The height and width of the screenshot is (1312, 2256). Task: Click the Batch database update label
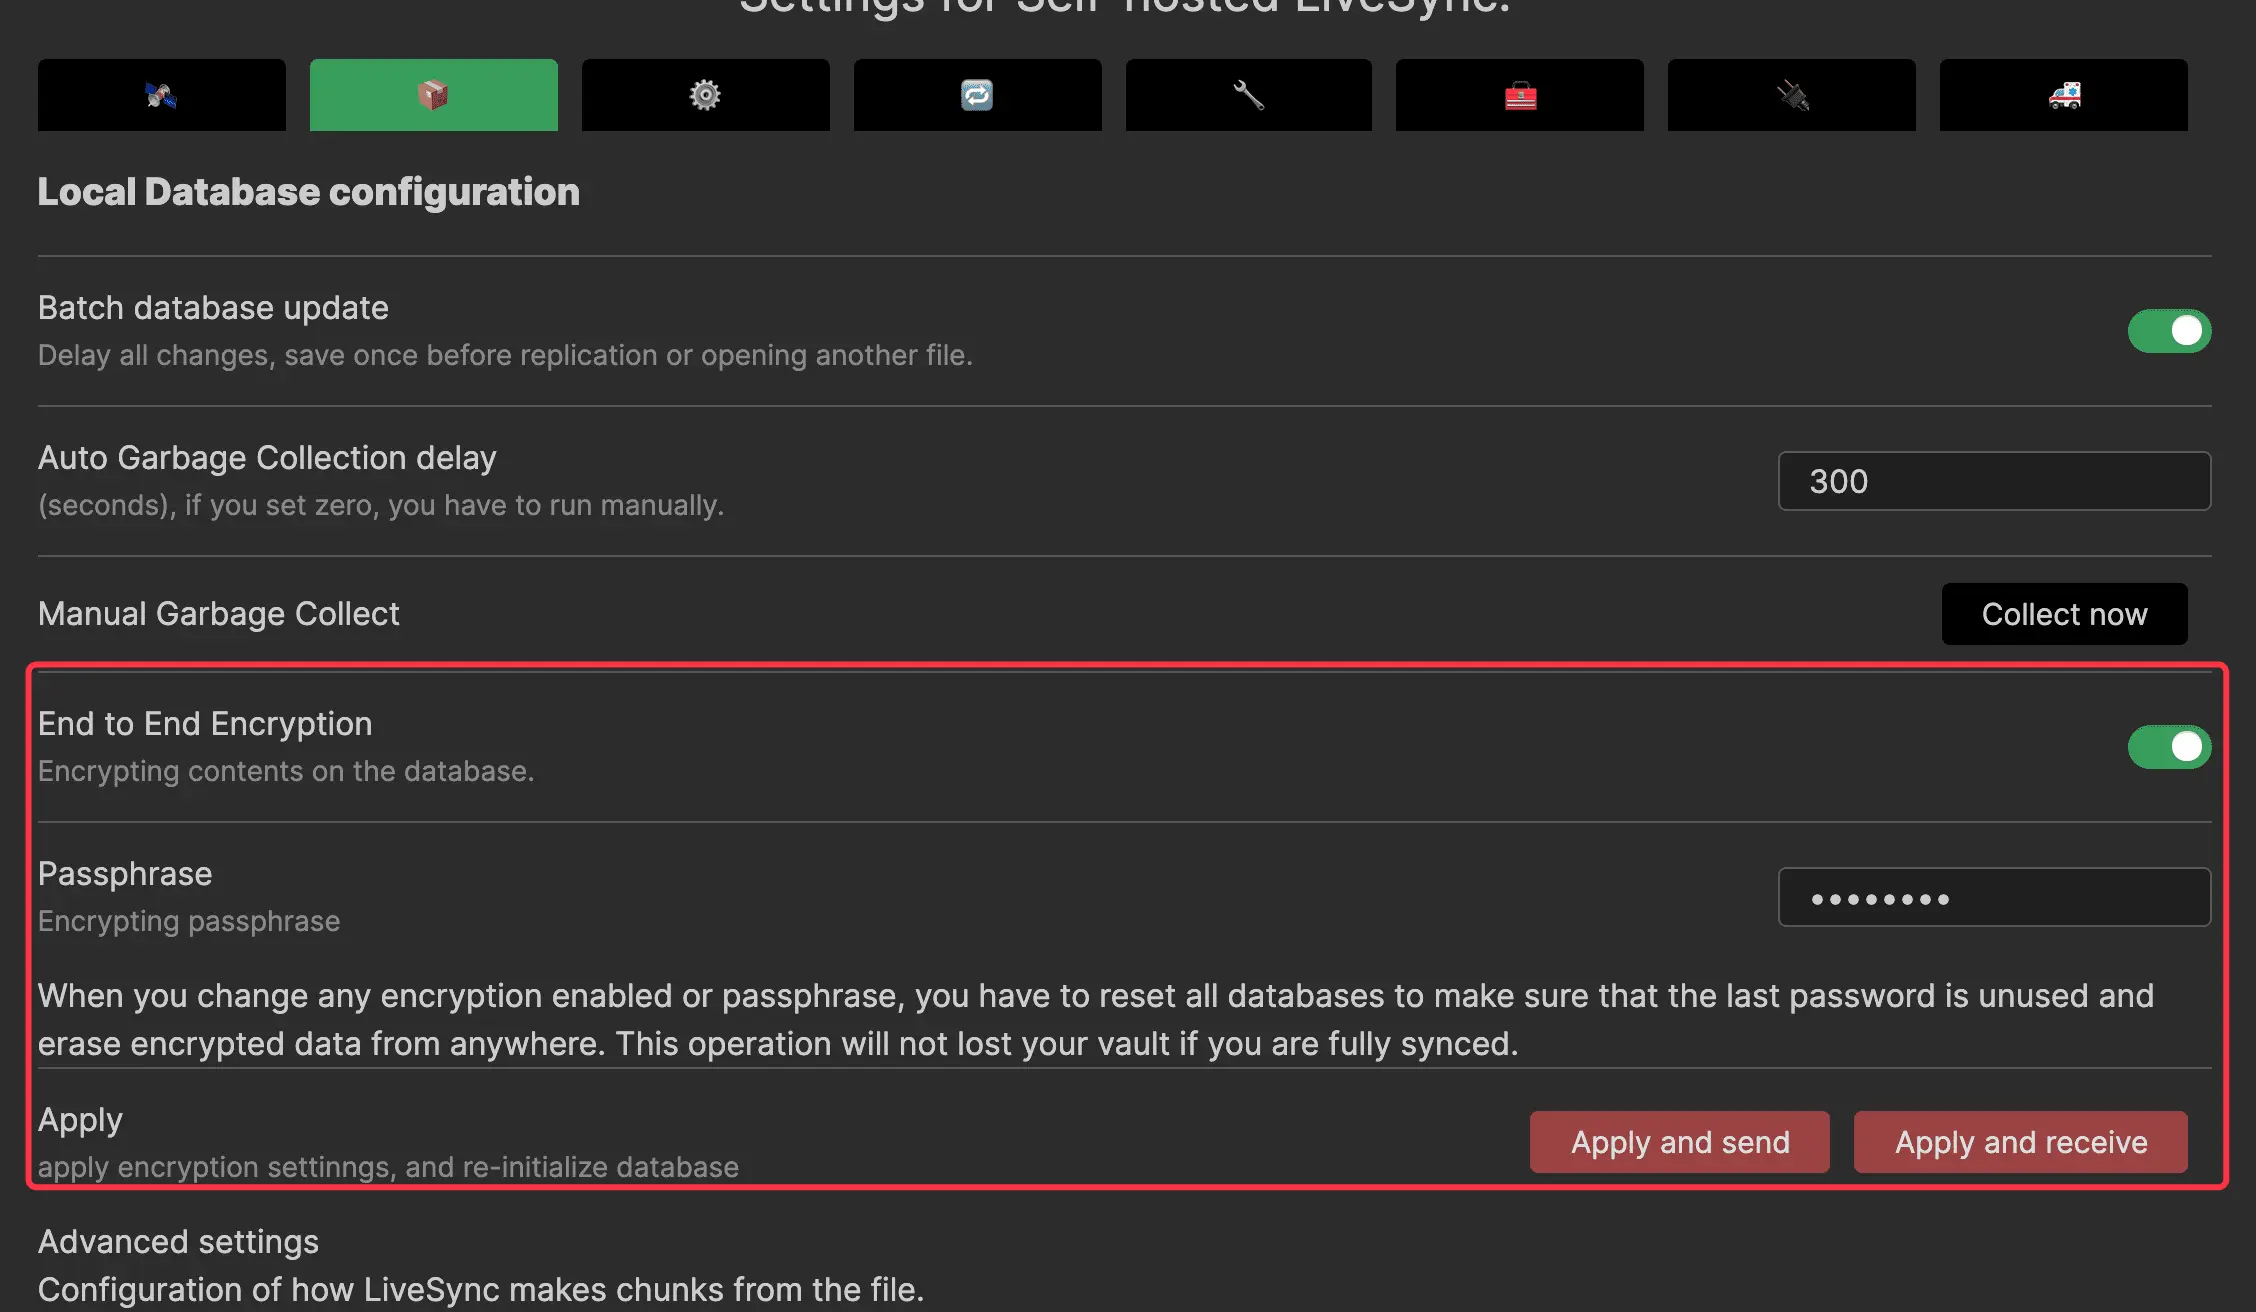pyautogui.click(x=213, y=308)
